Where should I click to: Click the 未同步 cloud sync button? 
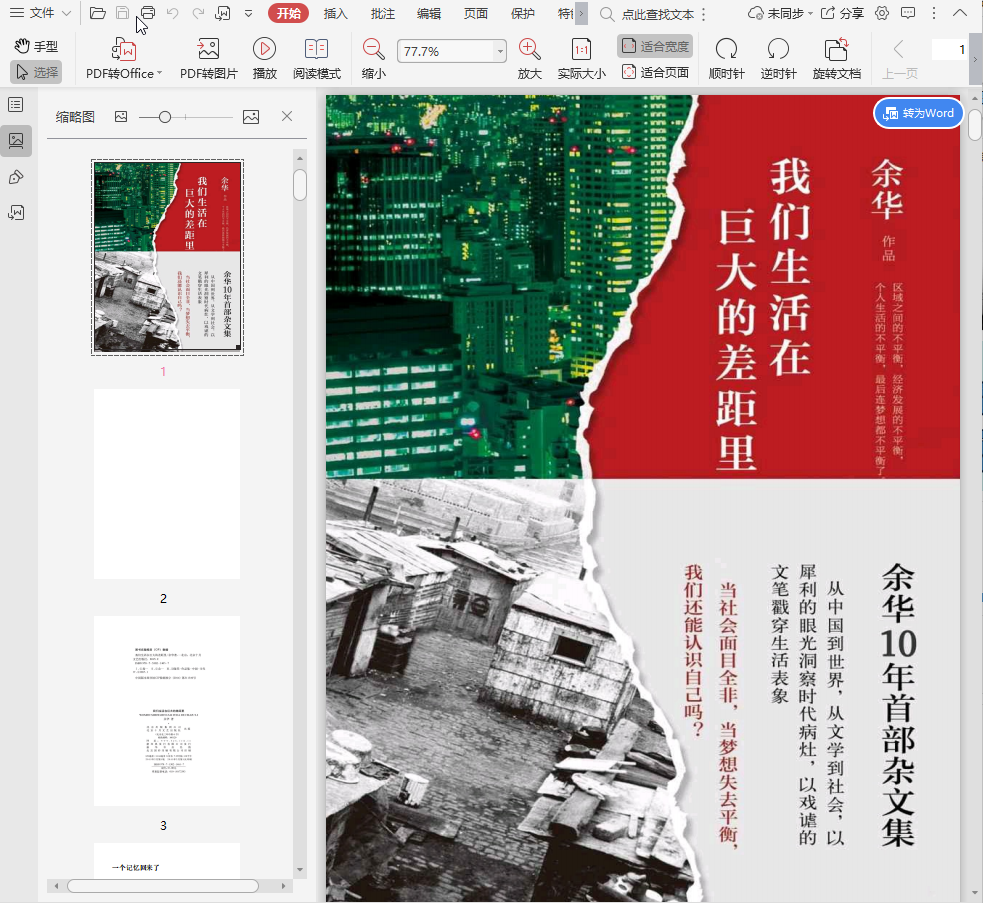780,13
